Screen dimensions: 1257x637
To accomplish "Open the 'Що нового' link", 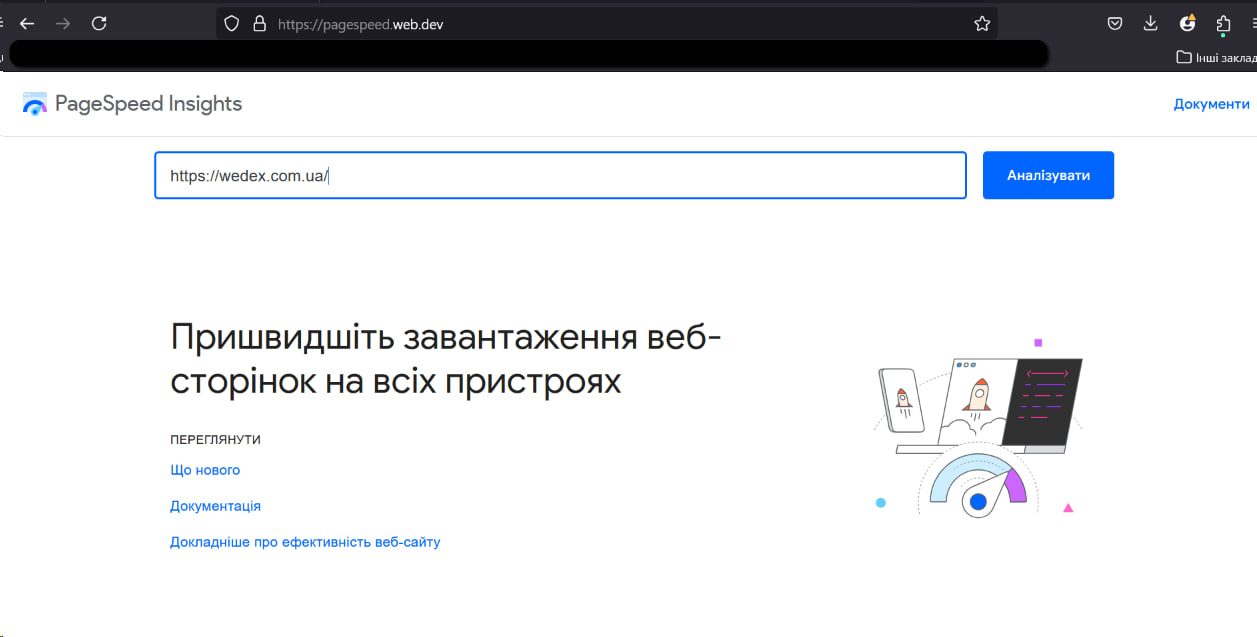I will tap(205, 470).
